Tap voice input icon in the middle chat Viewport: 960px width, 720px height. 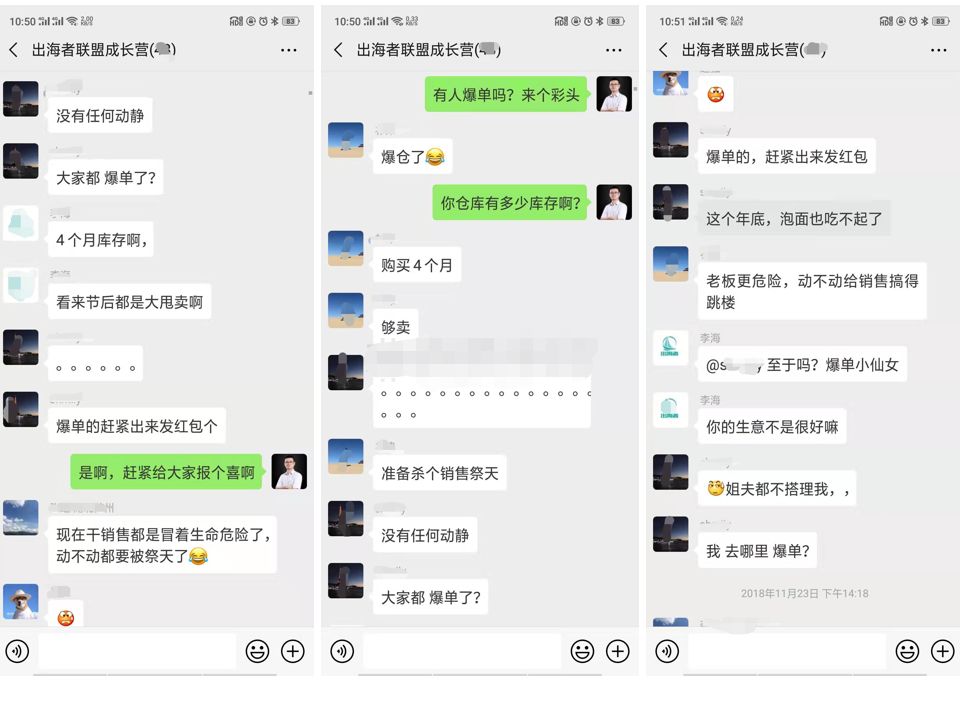[x=342, y=651]
